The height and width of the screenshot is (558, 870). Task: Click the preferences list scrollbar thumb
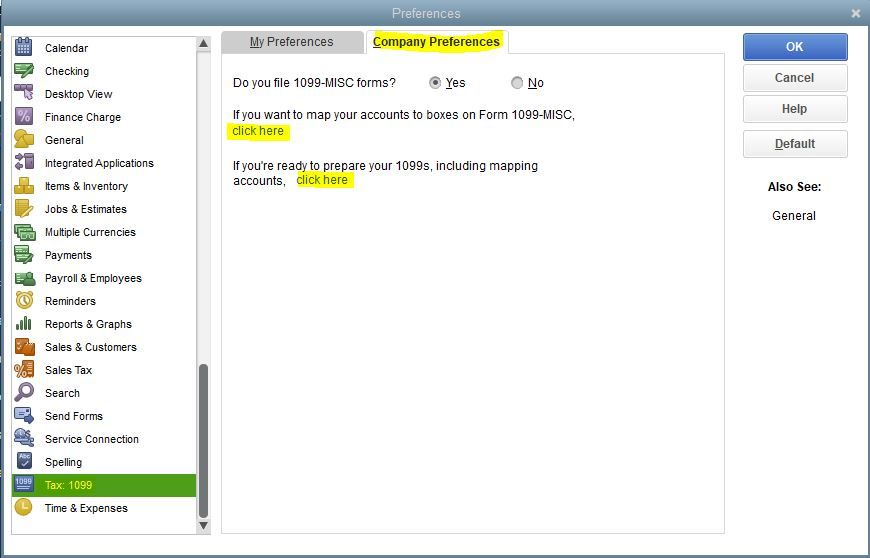click(x=204, y=441)
